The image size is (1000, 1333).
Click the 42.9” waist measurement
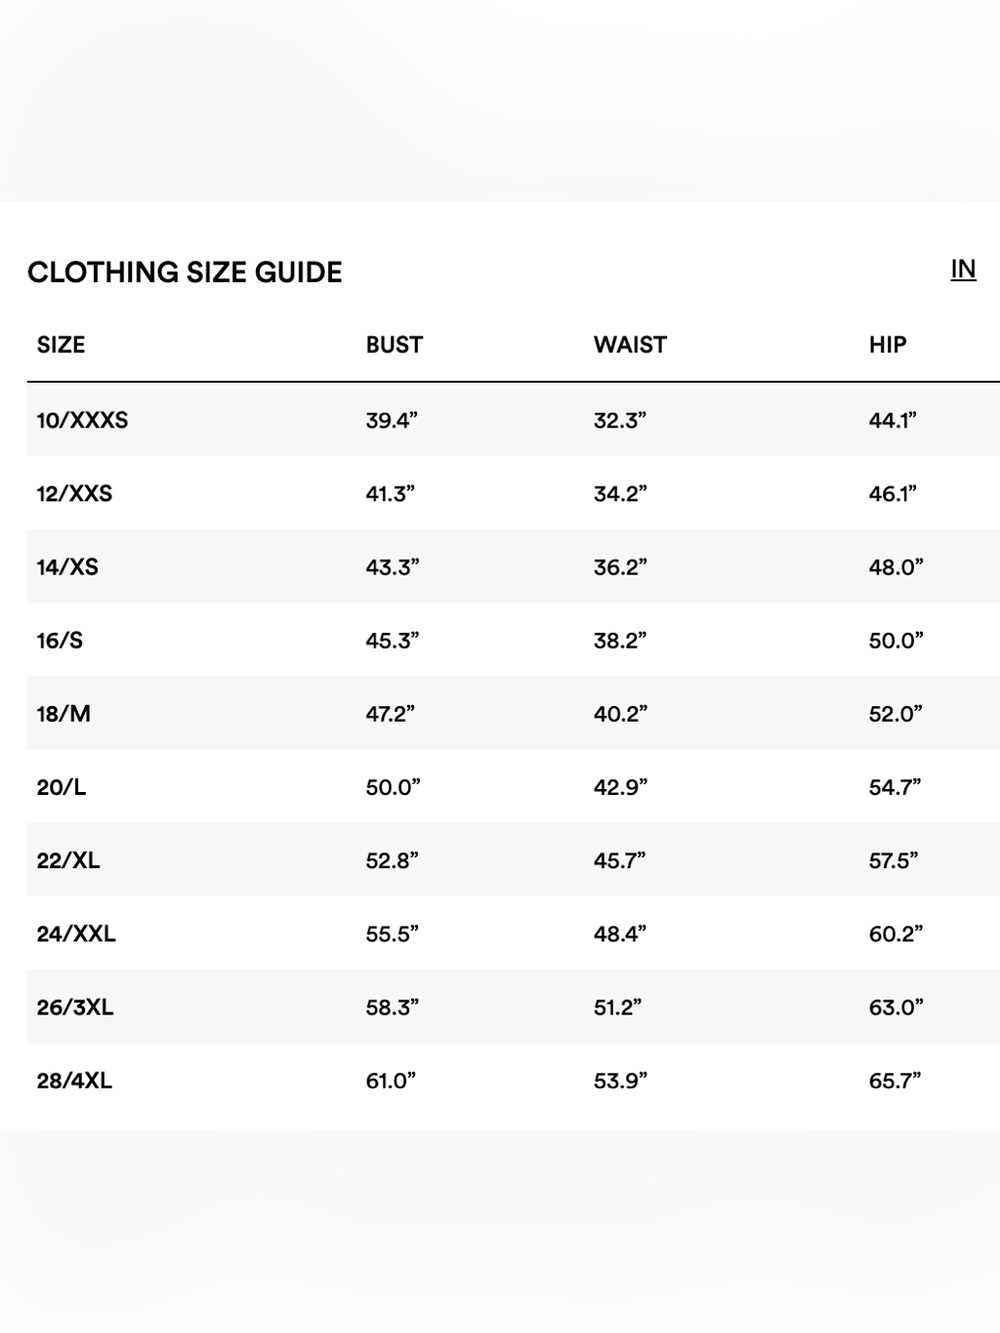[620, 787]
